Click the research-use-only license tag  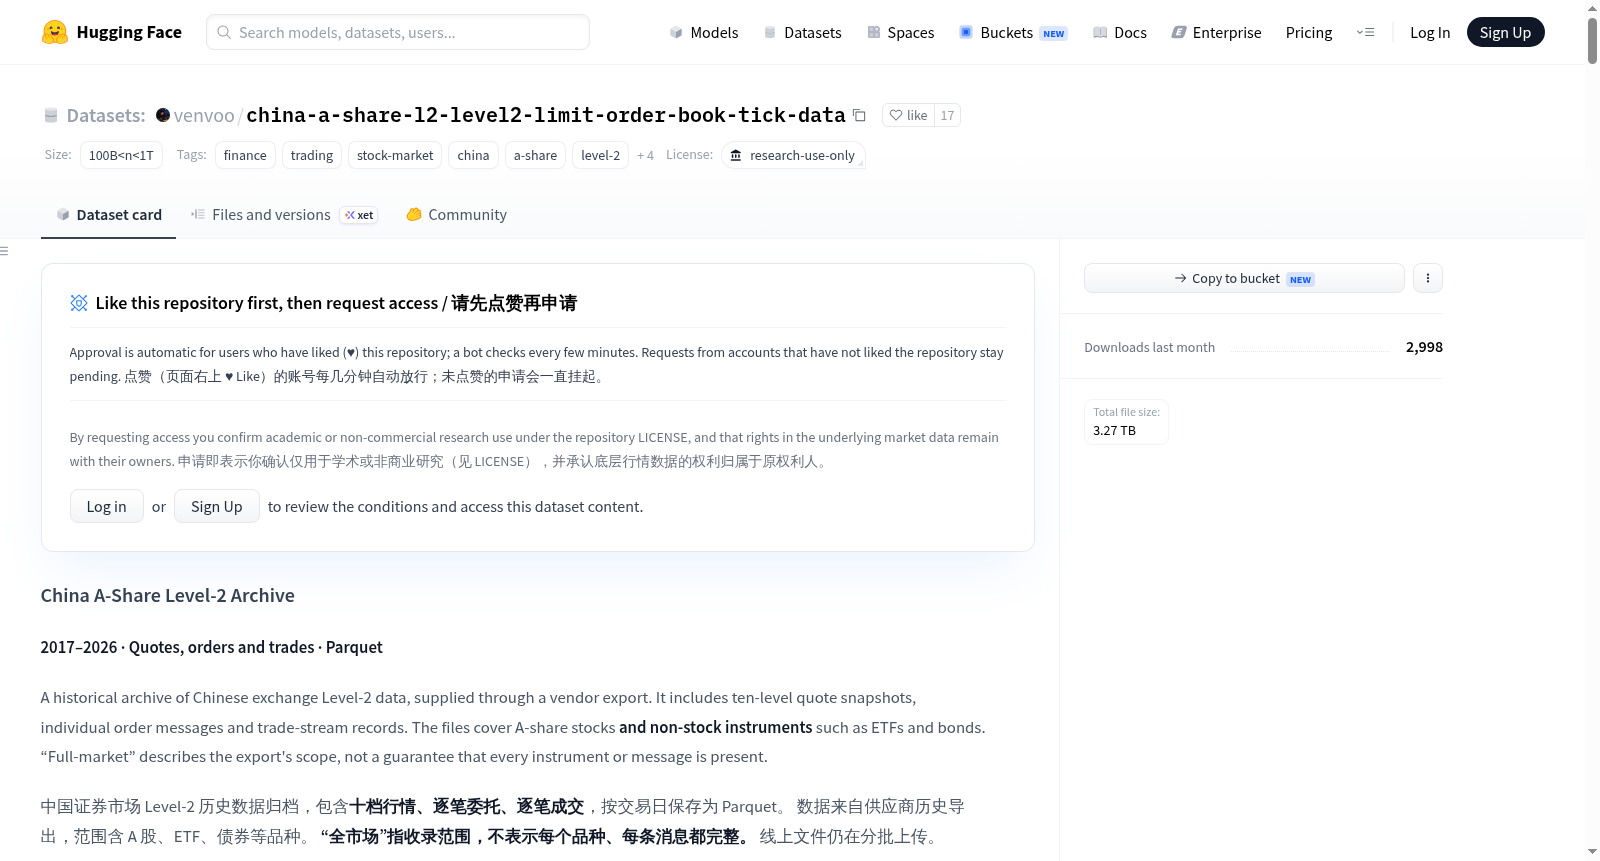tap(793, 155)
